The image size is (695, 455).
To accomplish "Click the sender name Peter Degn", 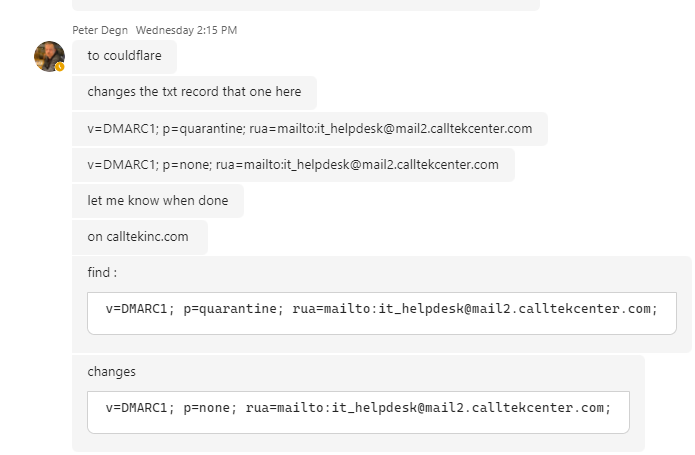I will coord(100,30).
